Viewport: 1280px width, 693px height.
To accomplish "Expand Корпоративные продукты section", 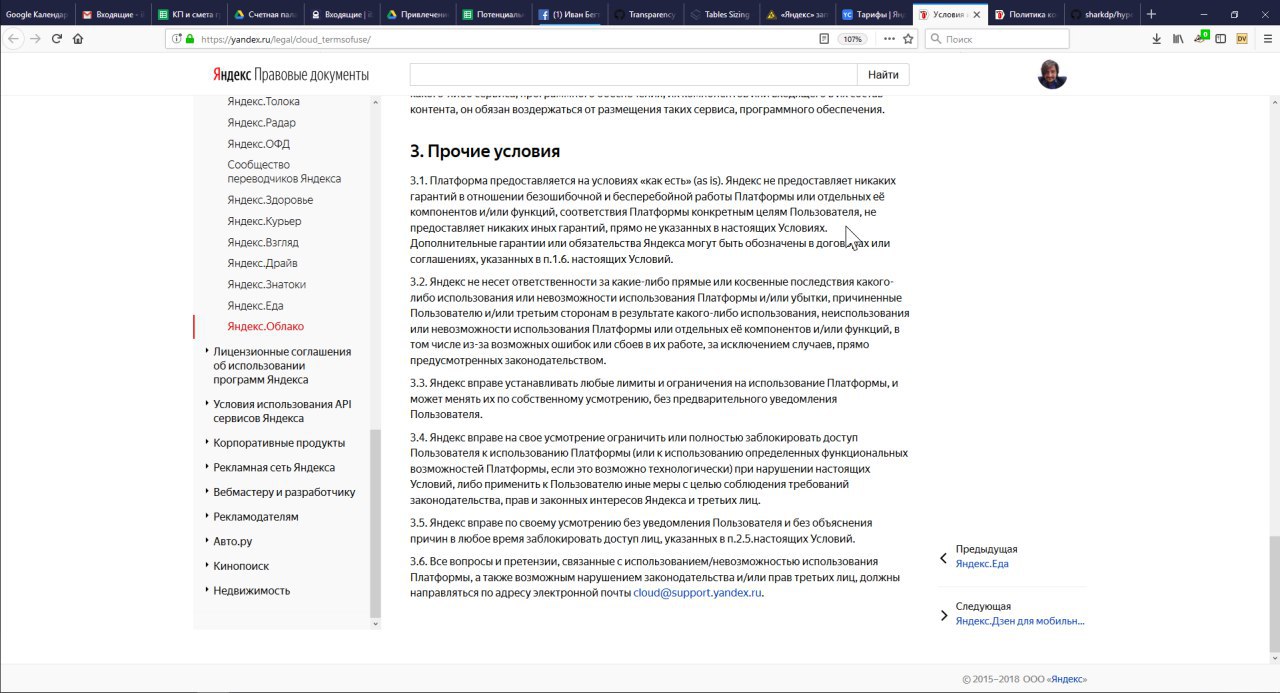I will tap(279, 443).
